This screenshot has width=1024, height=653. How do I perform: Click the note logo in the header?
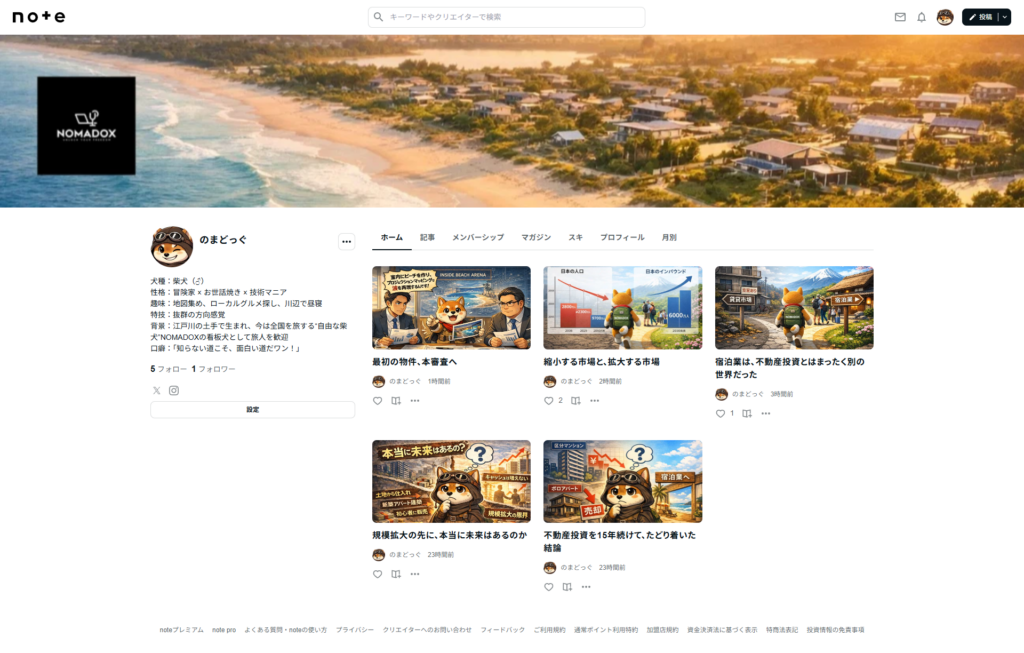click(x=37, y=15)
